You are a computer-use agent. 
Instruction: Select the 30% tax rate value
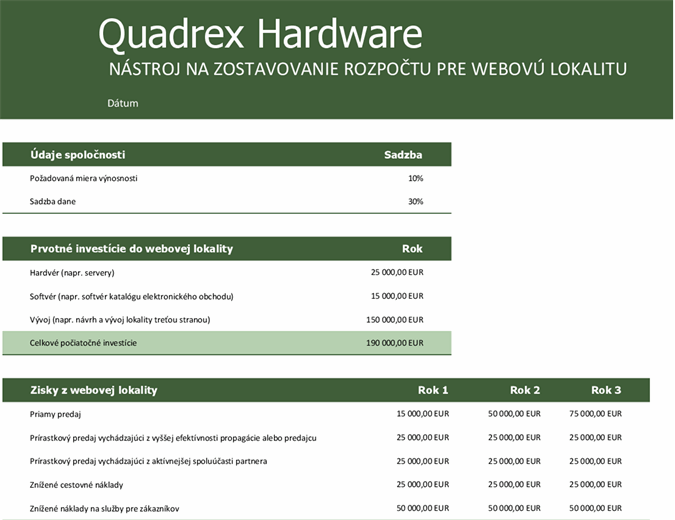point(415,201)
